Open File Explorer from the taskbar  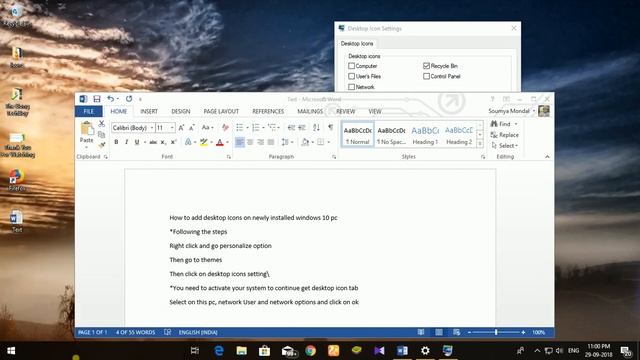pyautogui.click(x=242, y=351)
